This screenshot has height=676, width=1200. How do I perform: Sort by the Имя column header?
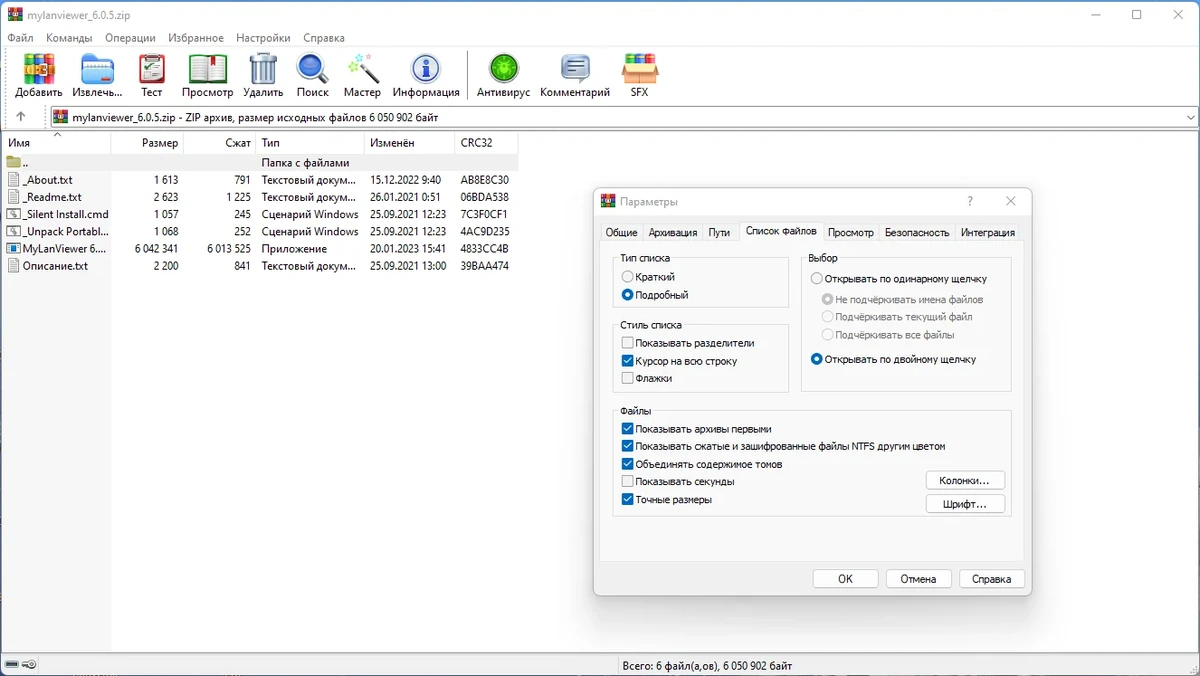pyautogui.click(x=56, y=143)
